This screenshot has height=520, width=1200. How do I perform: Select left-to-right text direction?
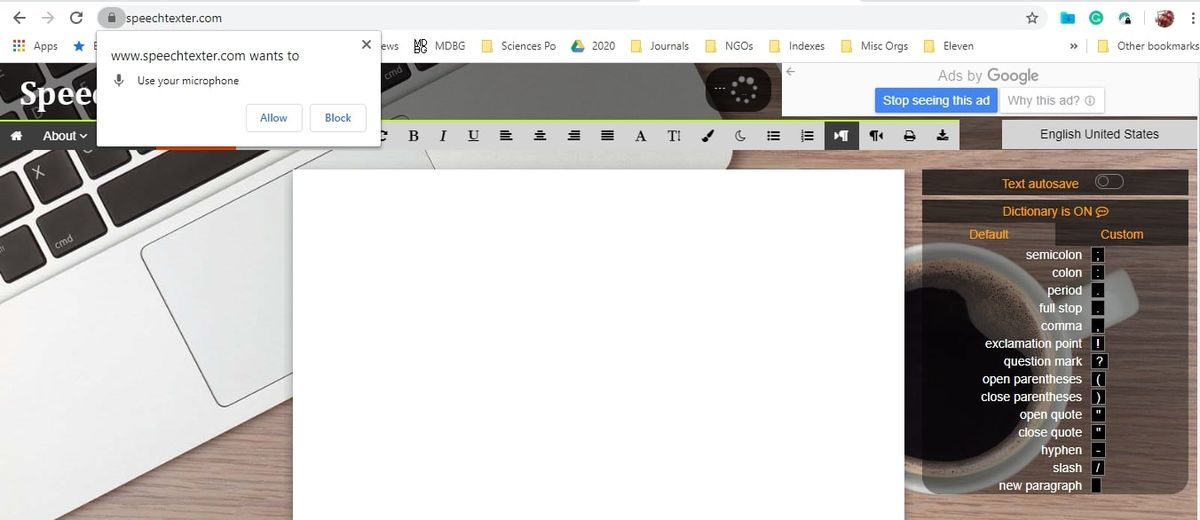[x=841, y=136]
